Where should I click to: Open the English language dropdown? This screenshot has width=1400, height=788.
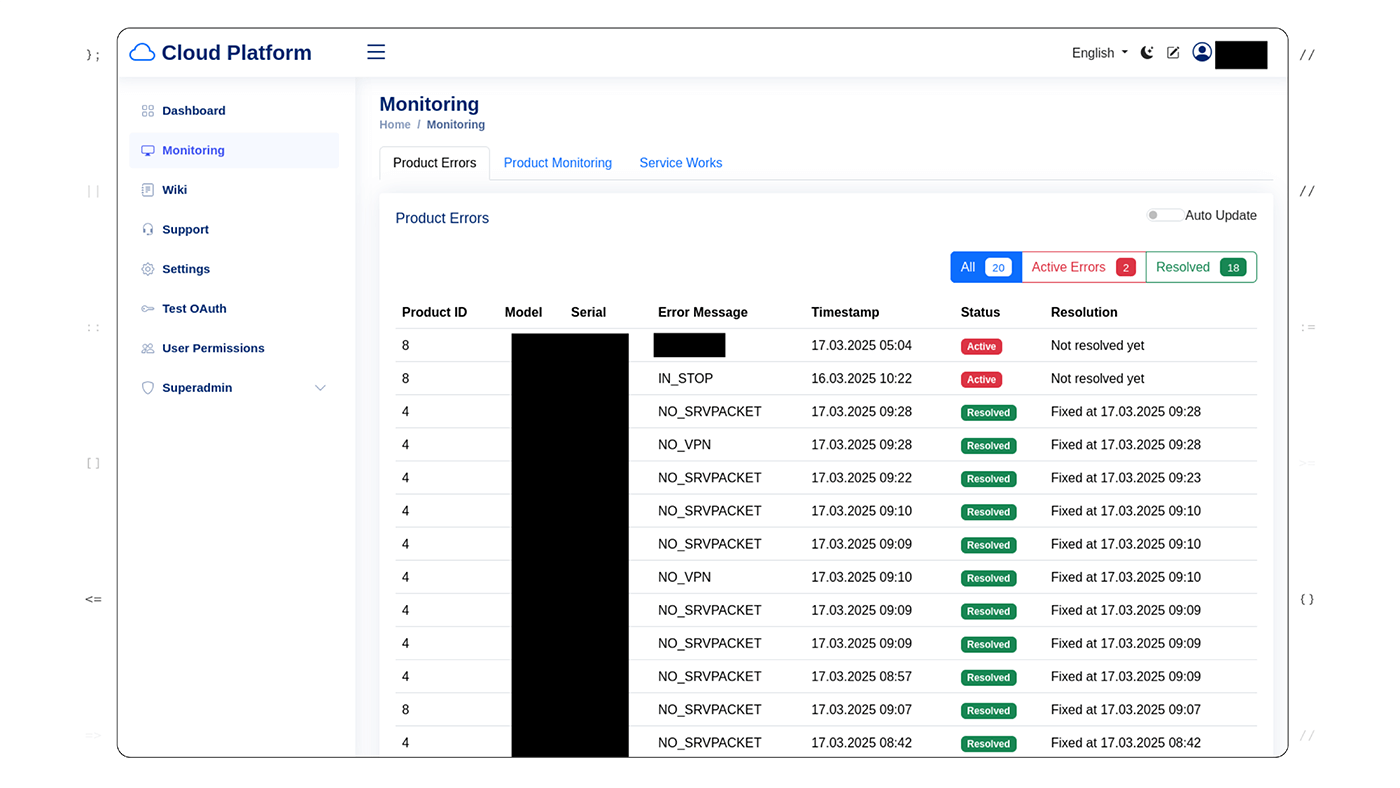pyautogui.click(x=1100, y=53)
